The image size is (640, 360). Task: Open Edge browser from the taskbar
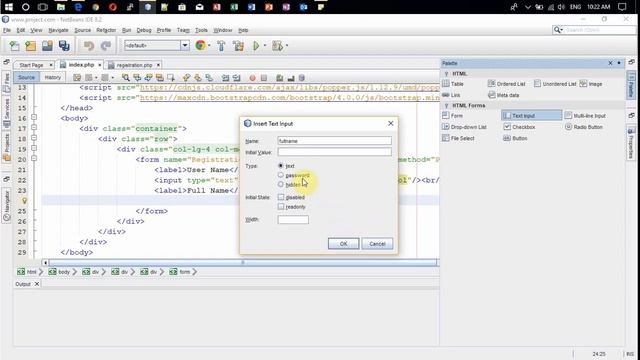[x=78, y=7]
